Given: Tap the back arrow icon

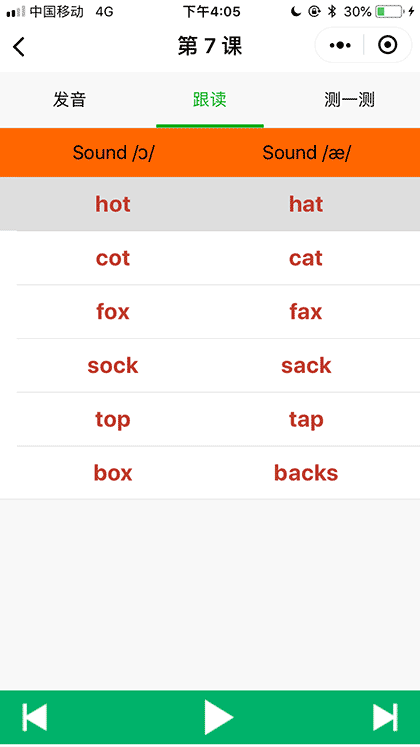Looking at the screenshot, I should [19, 46].
